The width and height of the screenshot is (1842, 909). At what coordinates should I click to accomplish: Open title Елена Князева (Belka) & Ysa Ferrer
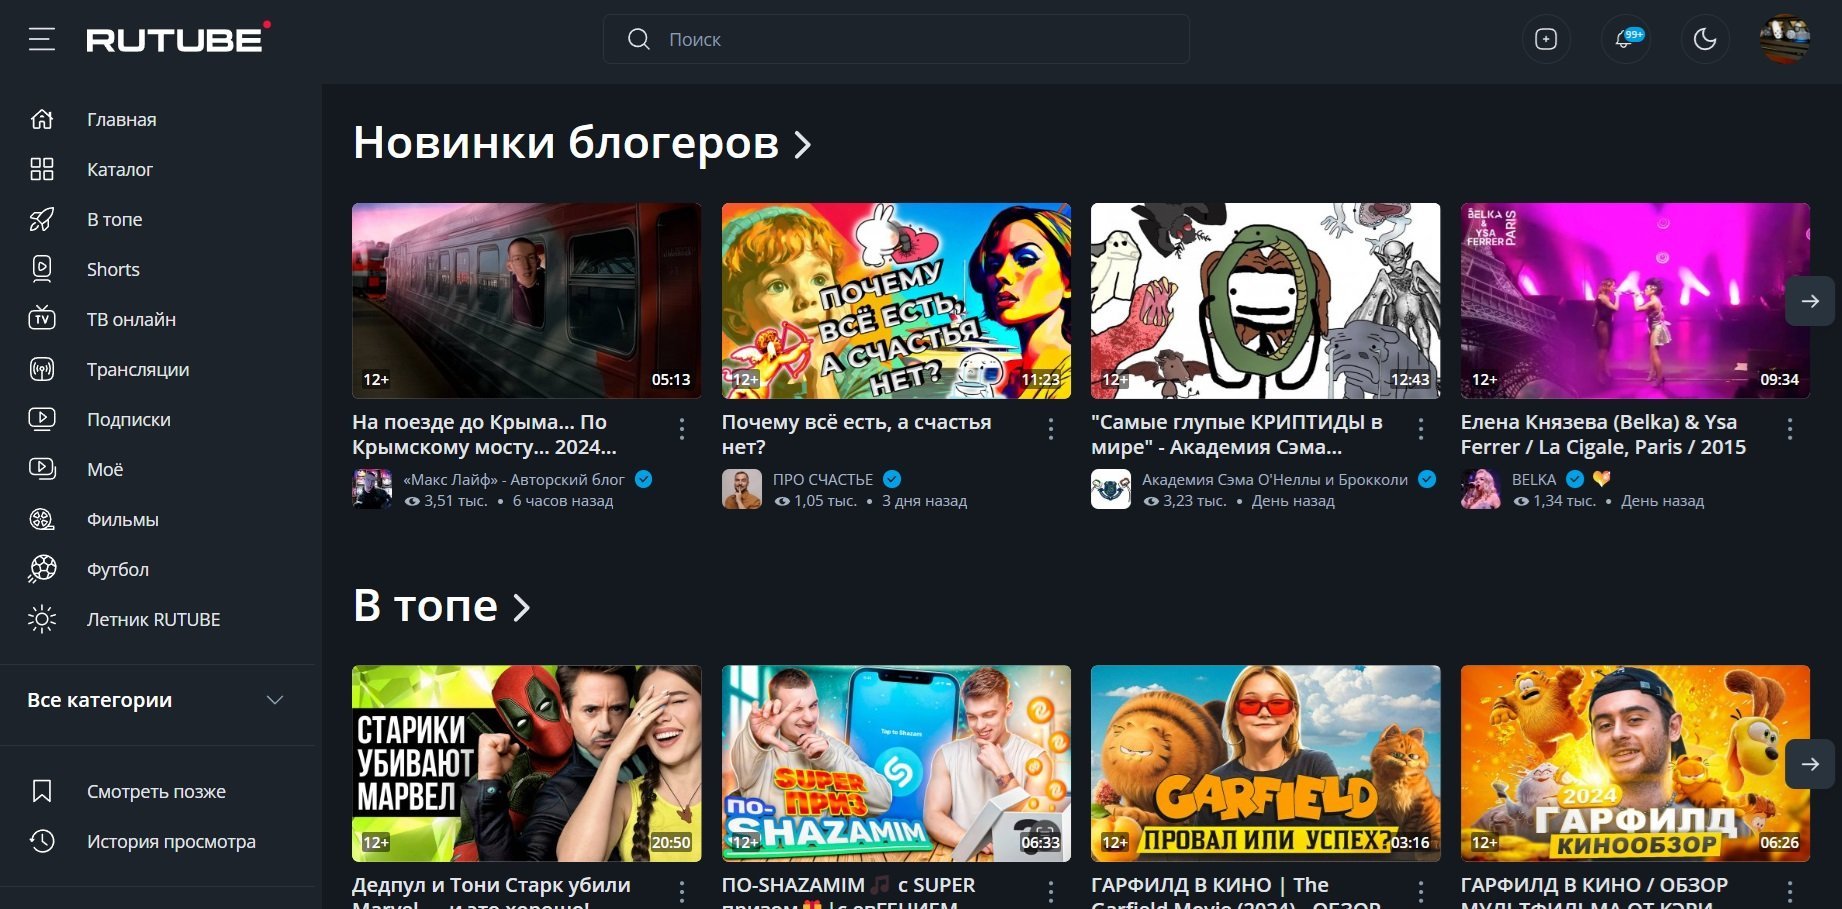[1603, 435]
